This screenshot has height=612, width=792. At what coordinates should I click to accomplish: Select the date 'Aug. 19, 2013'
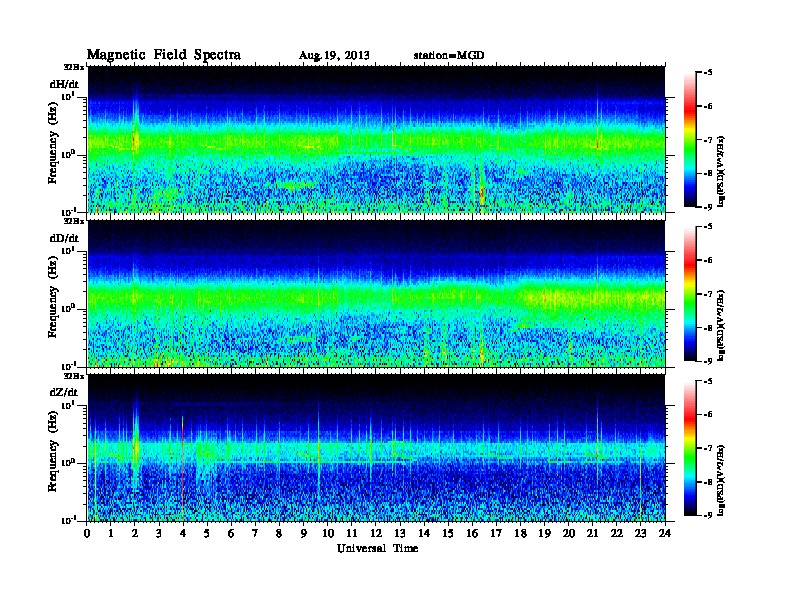click(x=334, y=55)
